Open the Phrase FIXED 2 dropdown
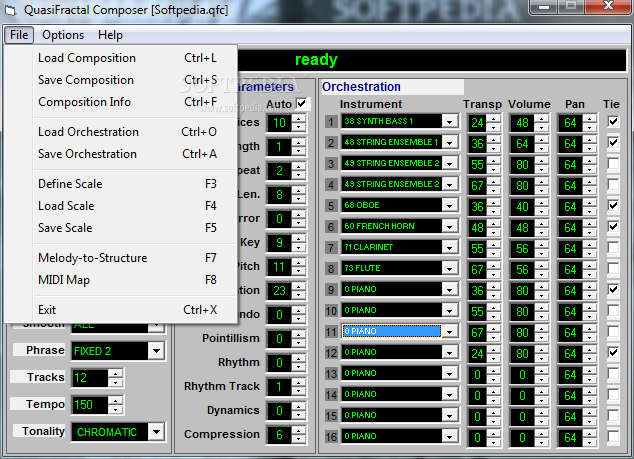 click(156, 351)
